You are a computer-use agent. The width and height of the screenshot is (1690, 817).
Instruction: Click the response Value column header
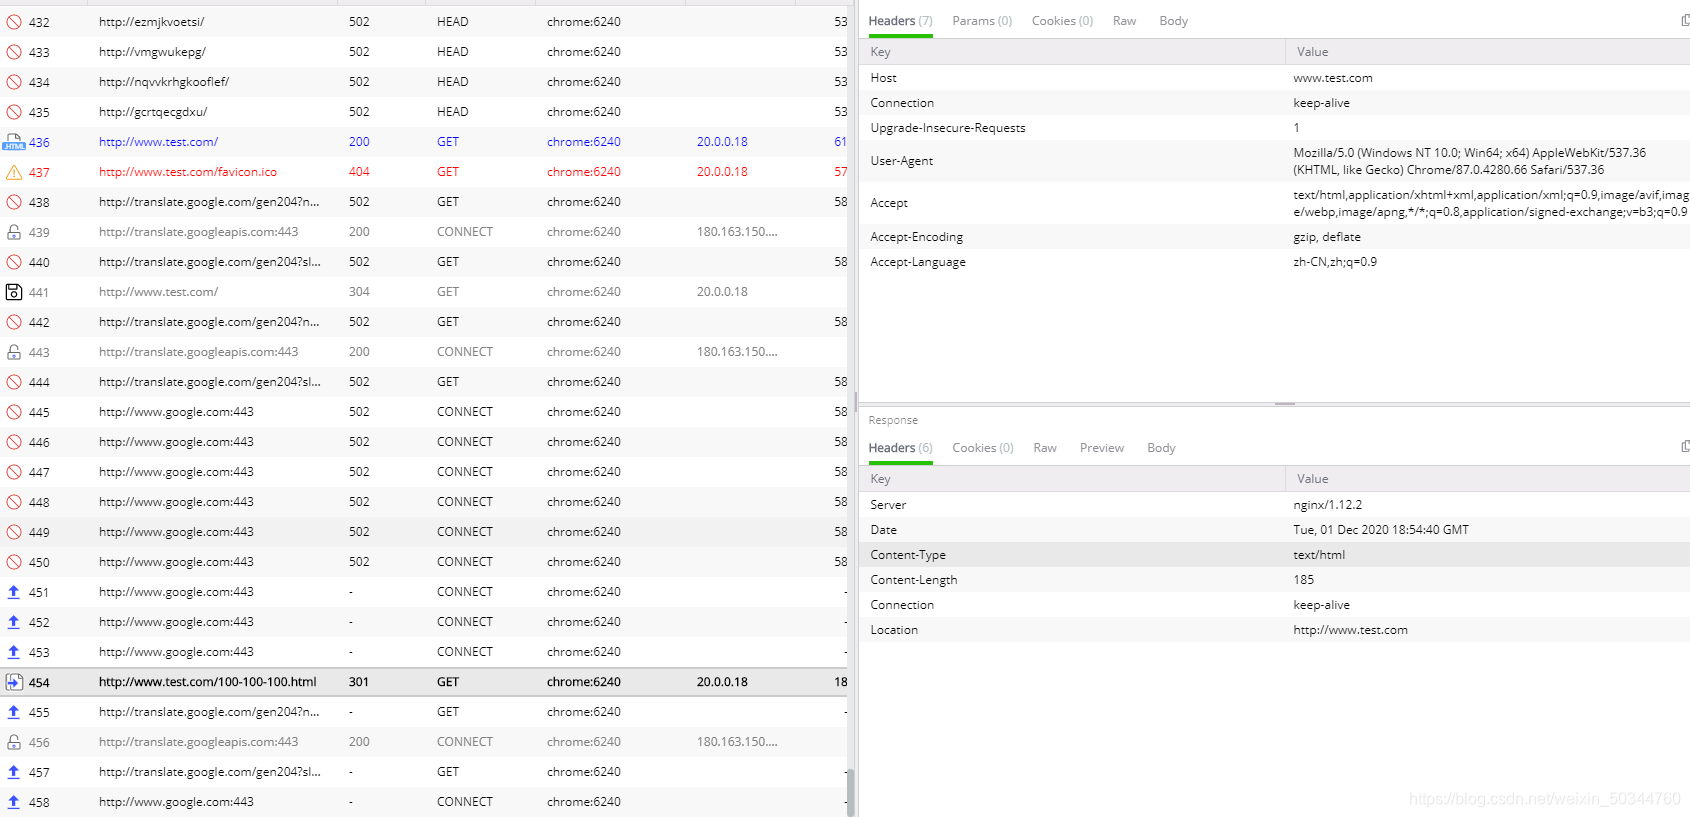1488,479
